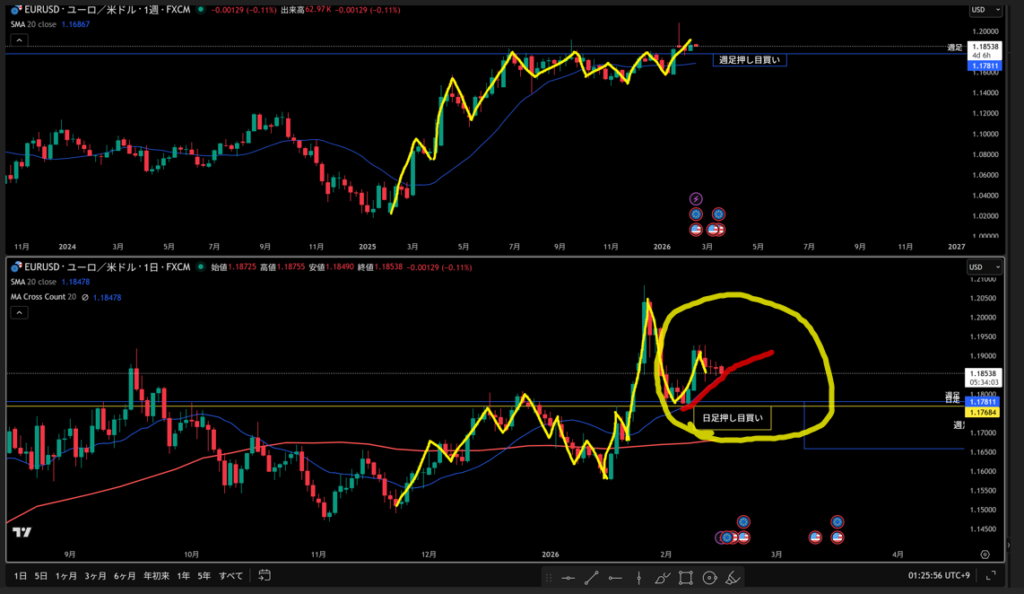Collapse the weekly chart indicator legend
Viewport: 1024px width, 594px height.
click(20, 41)
